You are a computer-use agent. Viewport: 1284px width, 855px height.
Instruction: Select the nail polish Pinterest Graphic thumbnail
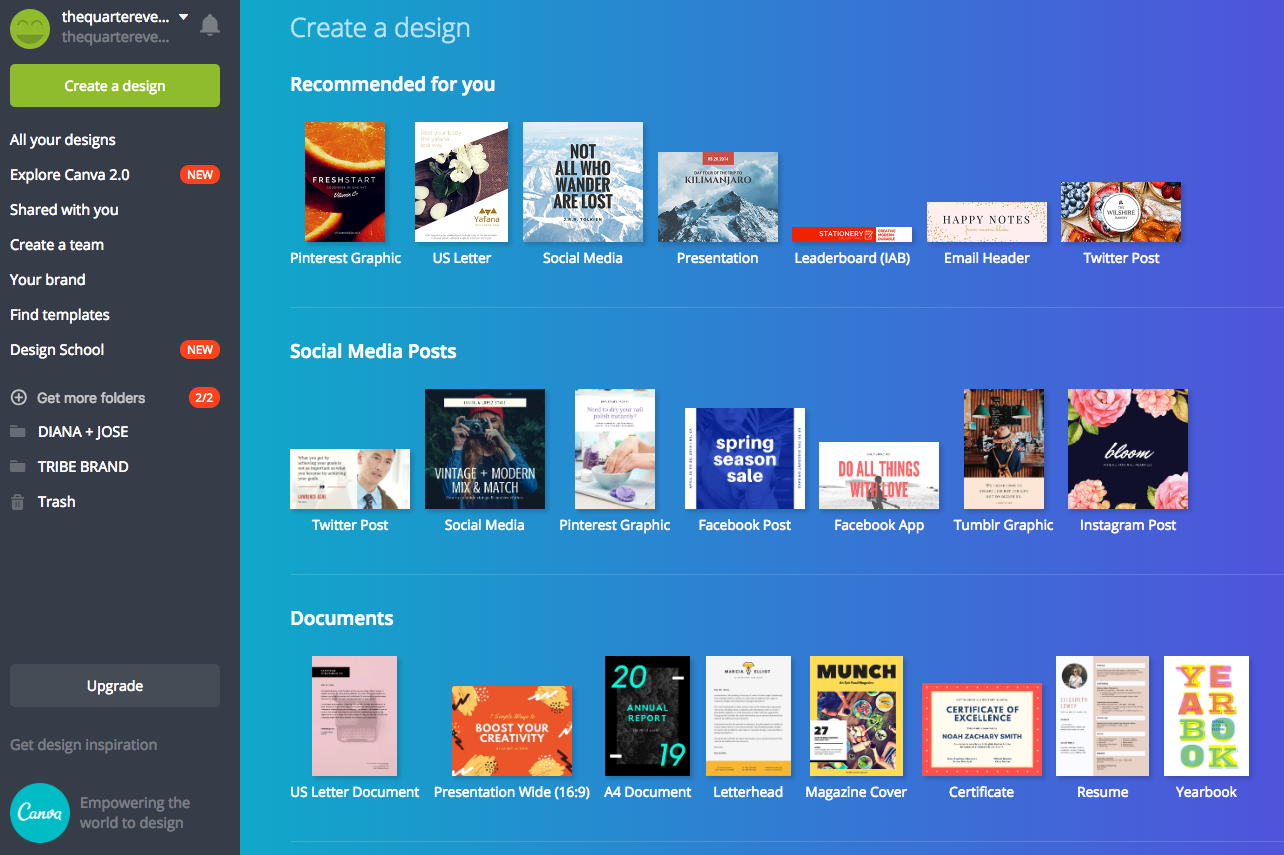pos(615,449)
